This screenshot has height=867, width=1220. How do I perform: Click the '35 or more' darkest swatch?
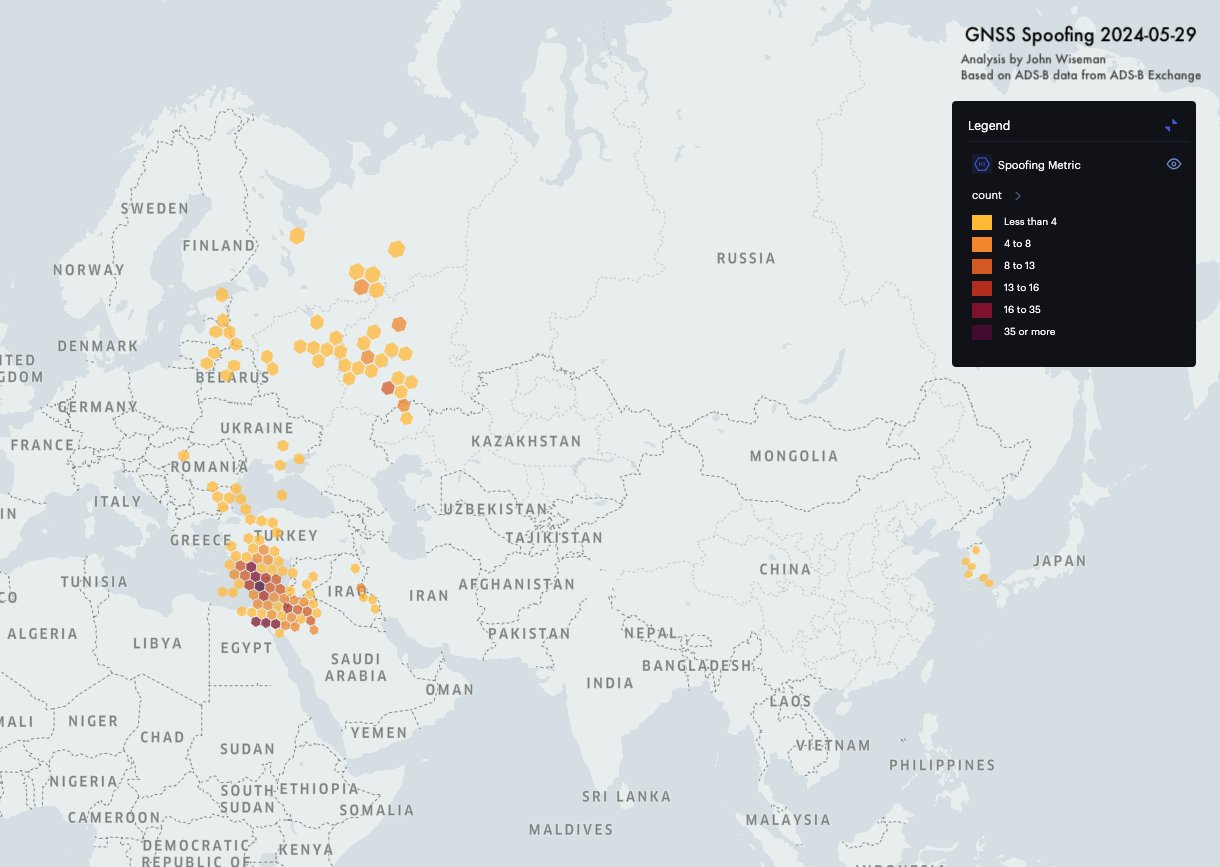pos(981,332)
